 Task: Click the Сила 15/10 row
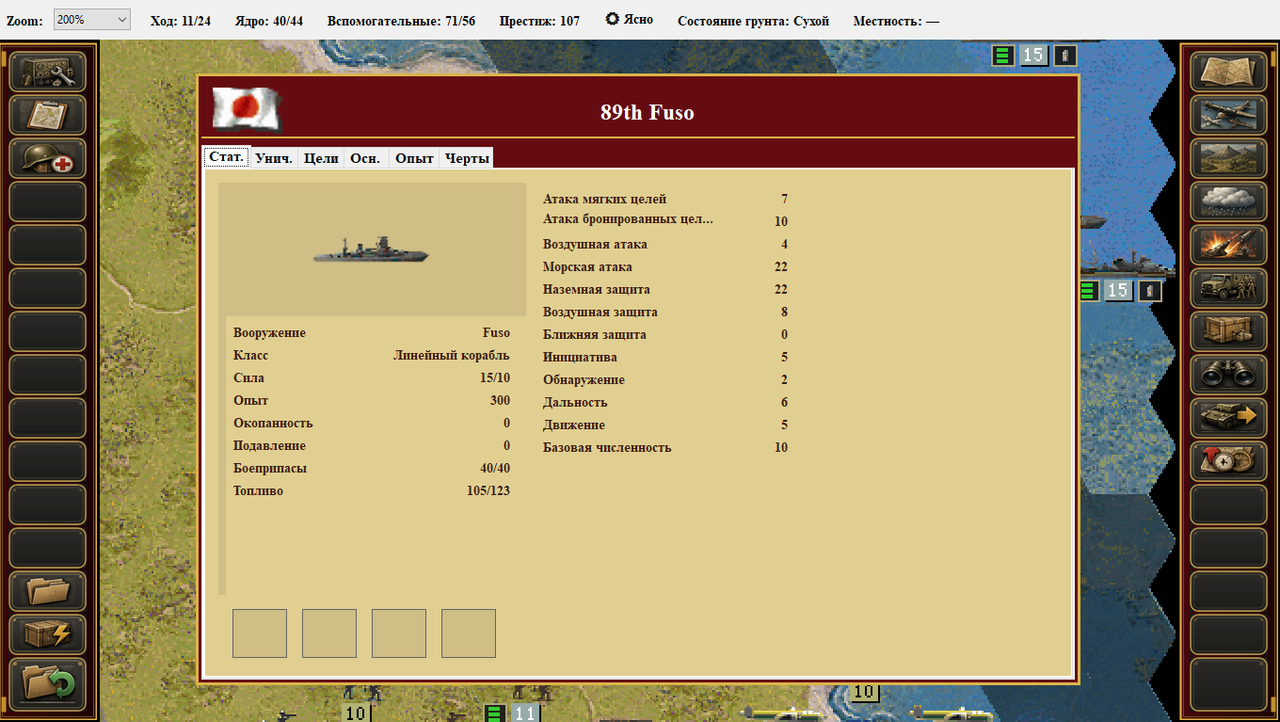tap(371, 378)
